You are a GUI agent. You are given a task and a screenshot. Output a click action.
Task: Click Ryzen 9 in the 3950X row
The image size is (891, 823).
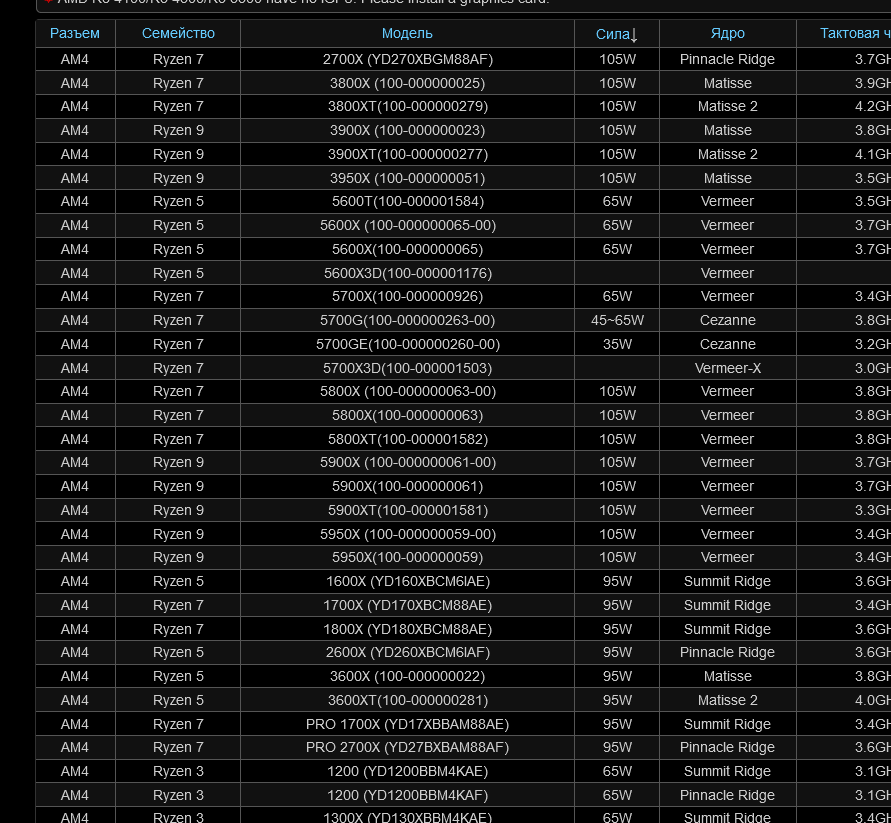pos(178,178)
